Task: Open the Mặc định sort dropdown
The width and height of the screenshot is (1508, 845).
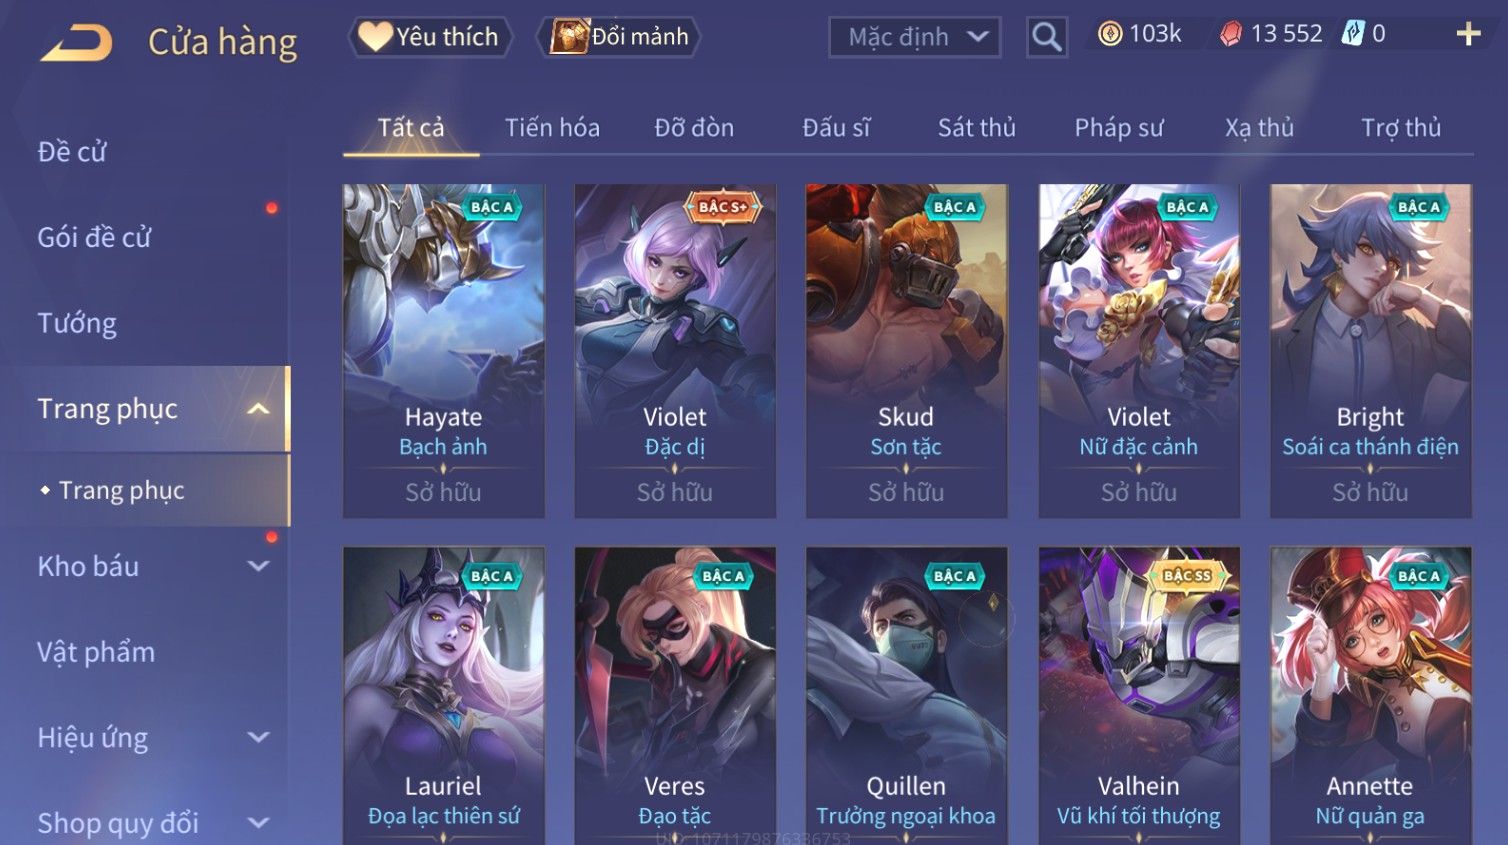Action: (x=915, y=37)
